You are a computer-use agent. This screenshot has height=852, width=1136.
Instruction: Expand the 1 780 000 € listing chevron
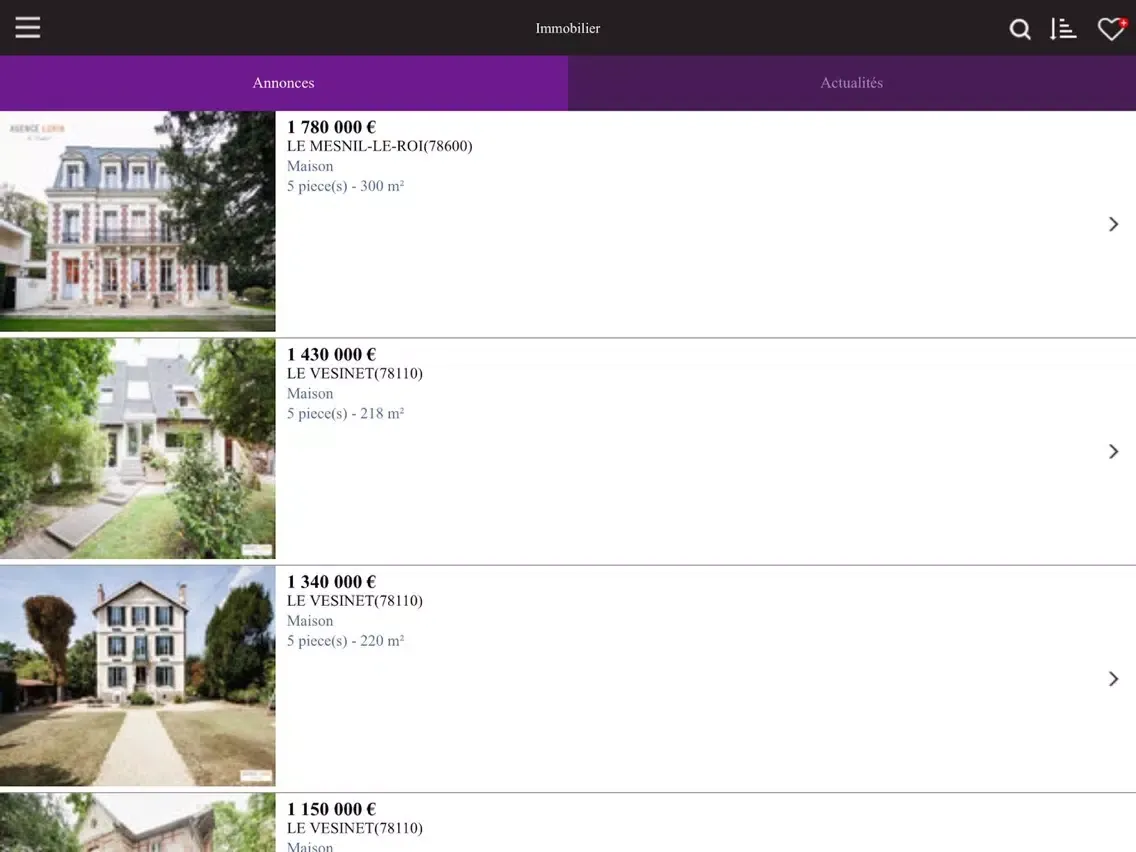(x=1113, y=224)
